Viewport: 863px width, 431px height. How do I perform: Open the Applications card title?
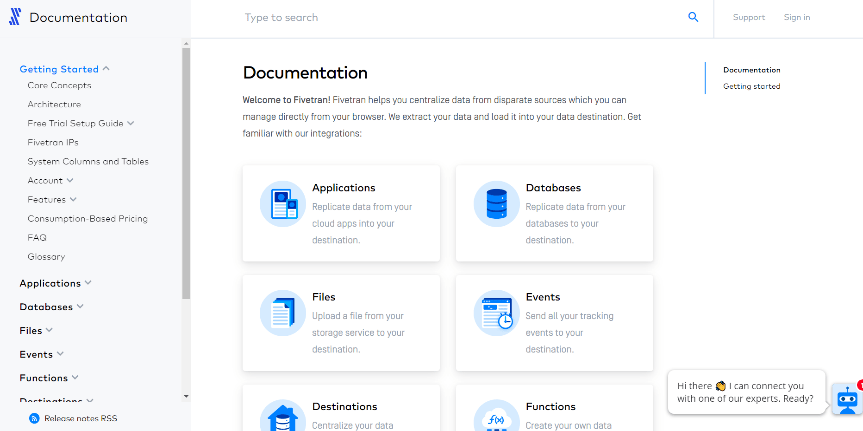point(343,188)
